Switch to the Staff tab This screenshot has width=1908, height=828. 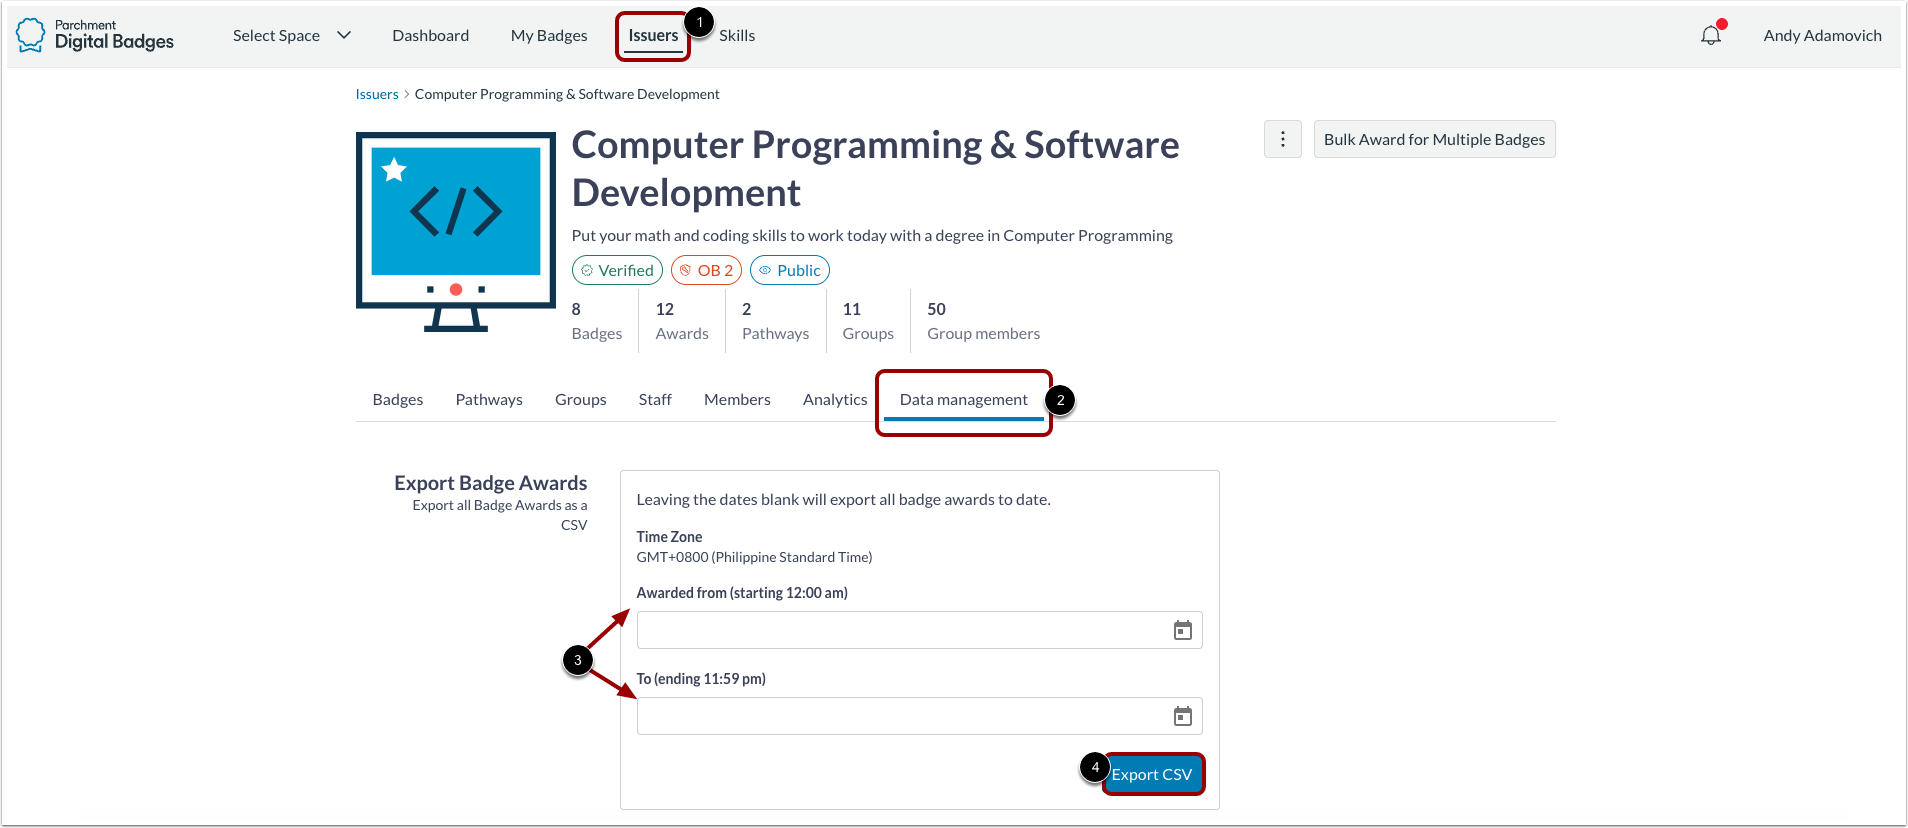(x=655, y=399)
